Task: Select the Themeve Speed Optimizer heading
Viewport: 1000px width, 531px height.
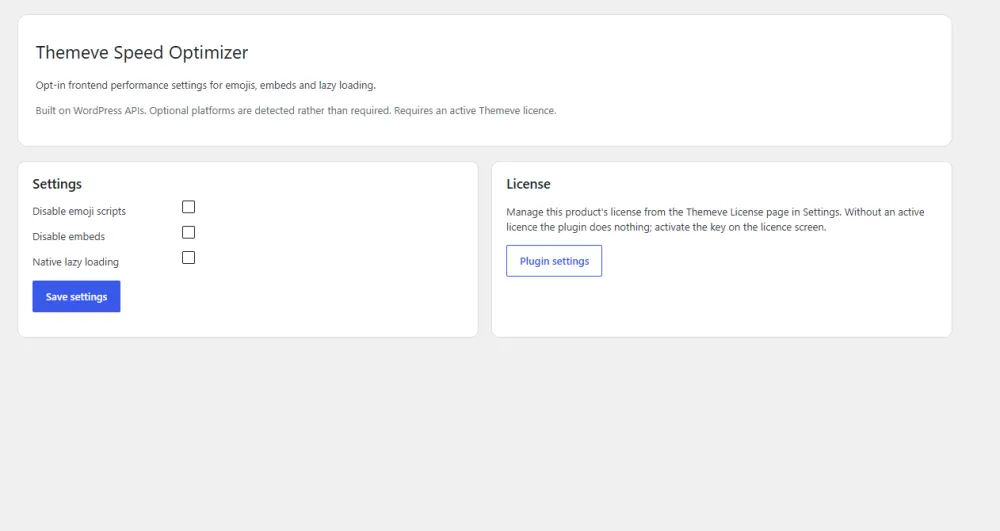Action: point(142,52)
